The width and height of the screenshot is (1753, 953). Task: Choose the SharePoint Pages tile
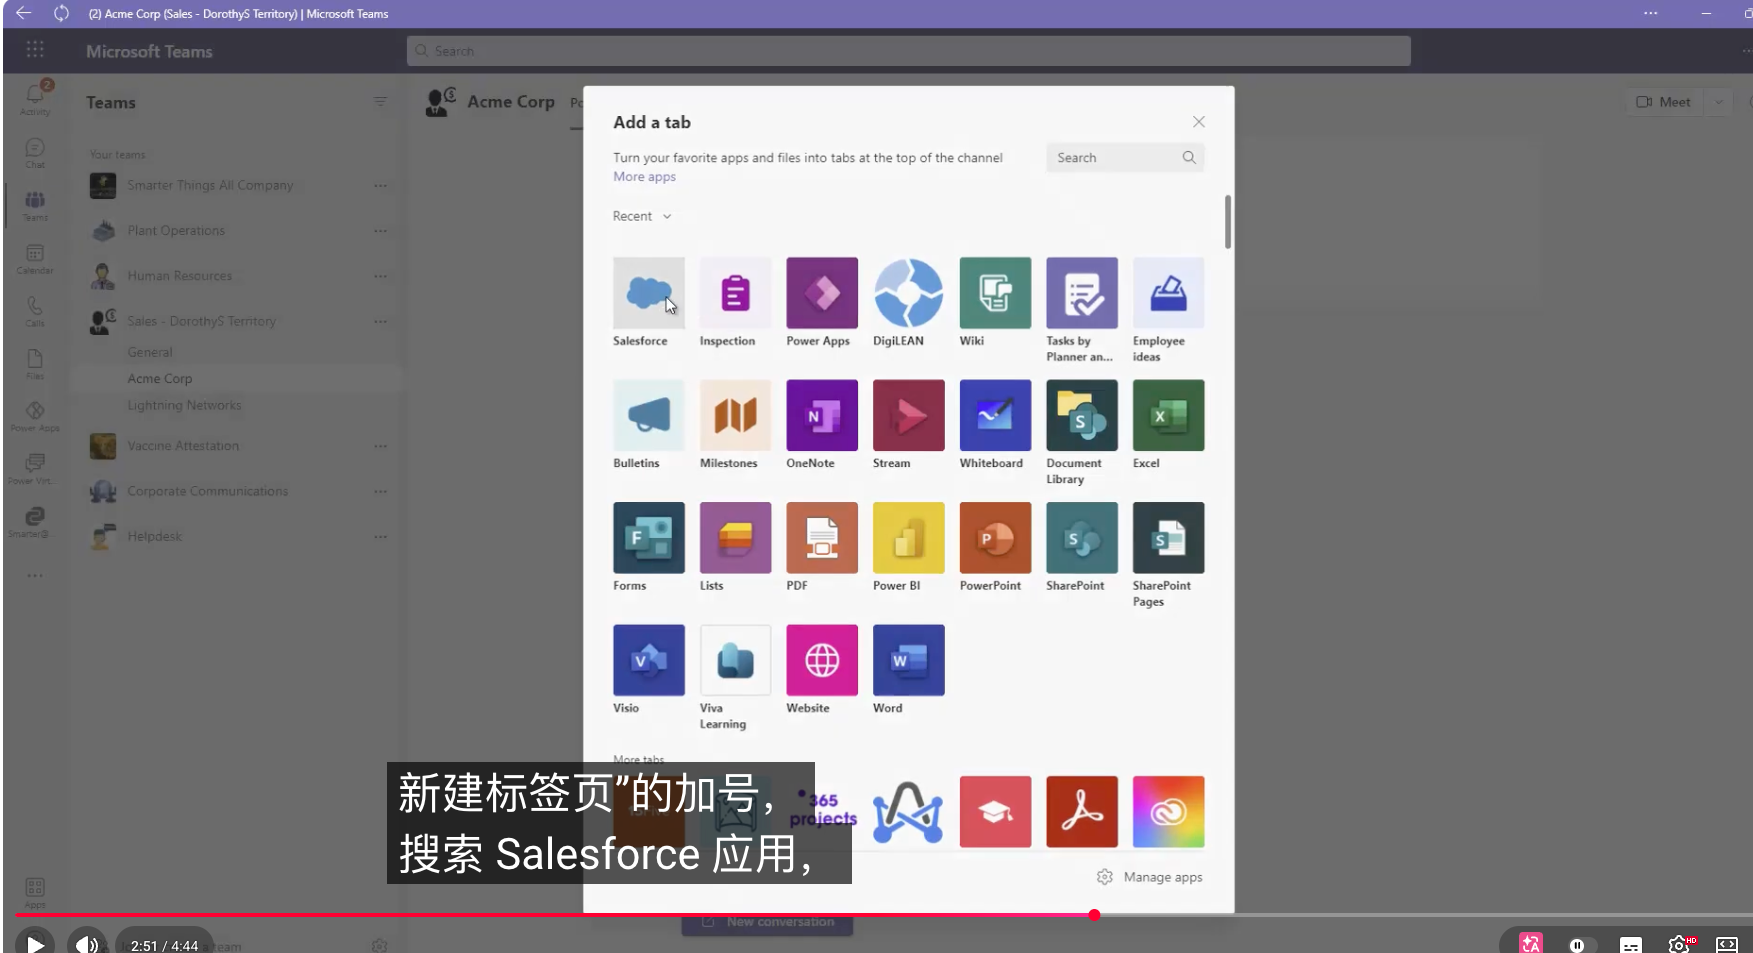[1169, 538]
